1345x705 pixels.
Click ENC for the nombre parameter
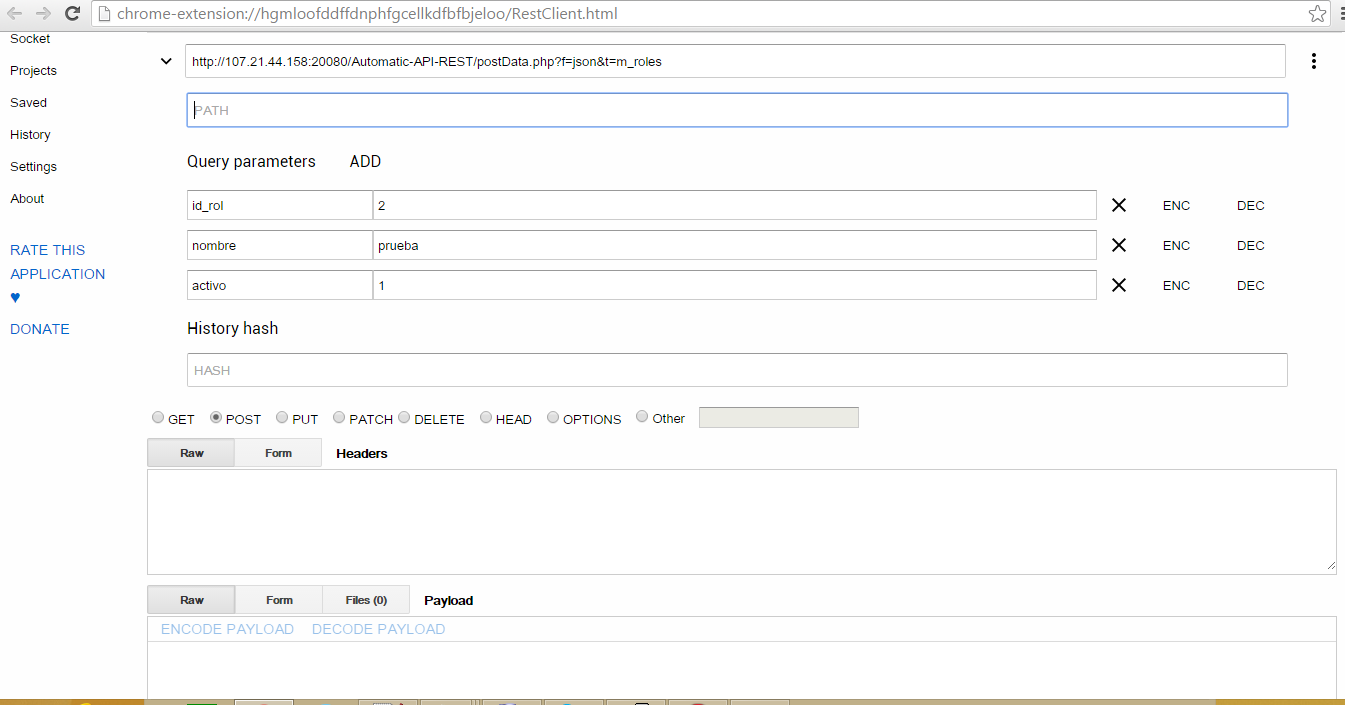pyautogui.click(x=1176, y=245)
